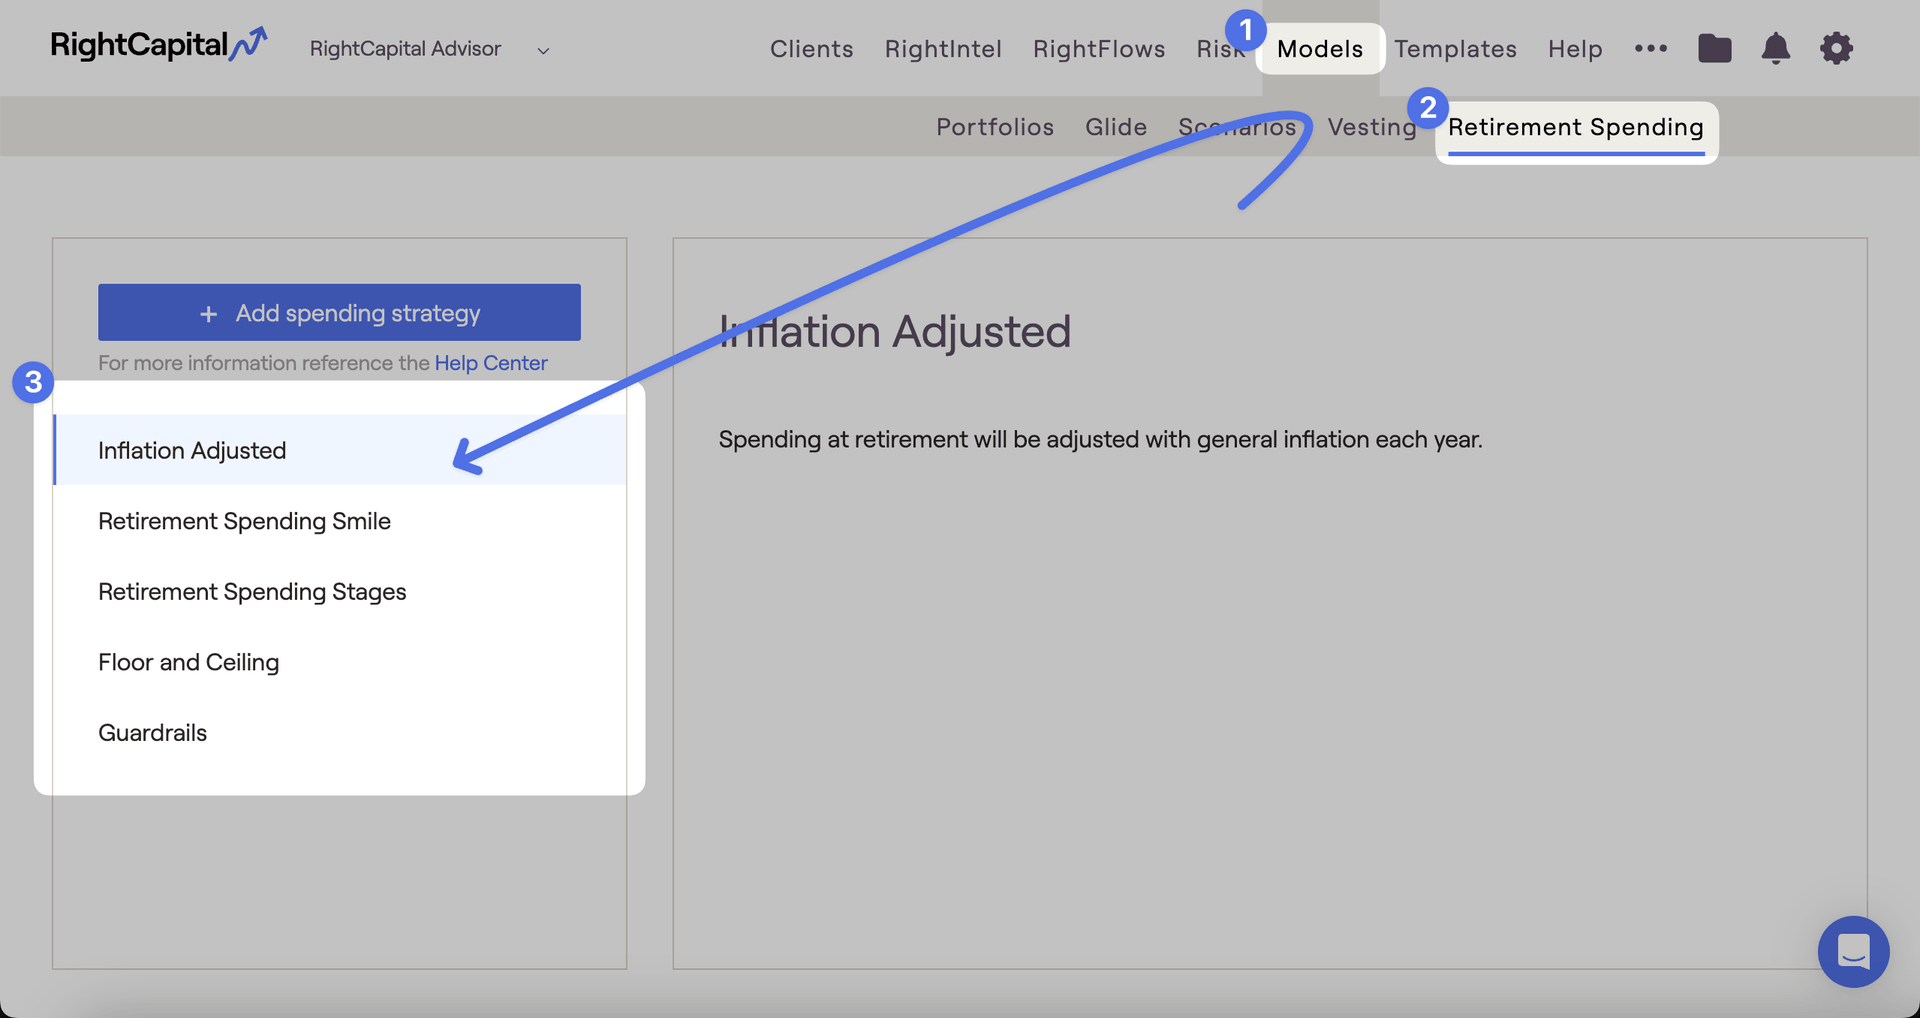This screenshot has height=1018, width=1920.
Task: Open the Templates menu
Action: pos(1455,49)
